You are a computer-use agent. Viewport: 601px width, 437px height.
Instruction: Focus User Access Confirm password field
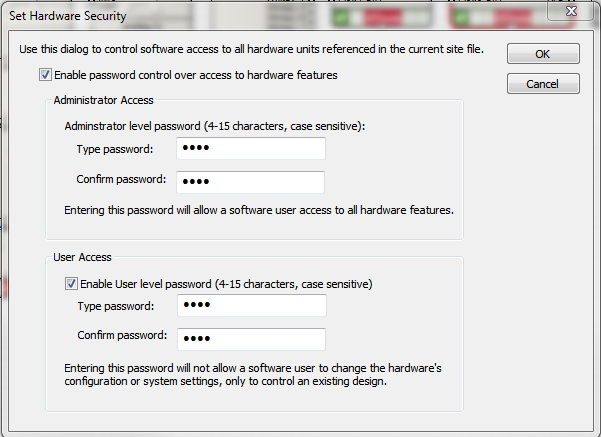coord(251,339)
